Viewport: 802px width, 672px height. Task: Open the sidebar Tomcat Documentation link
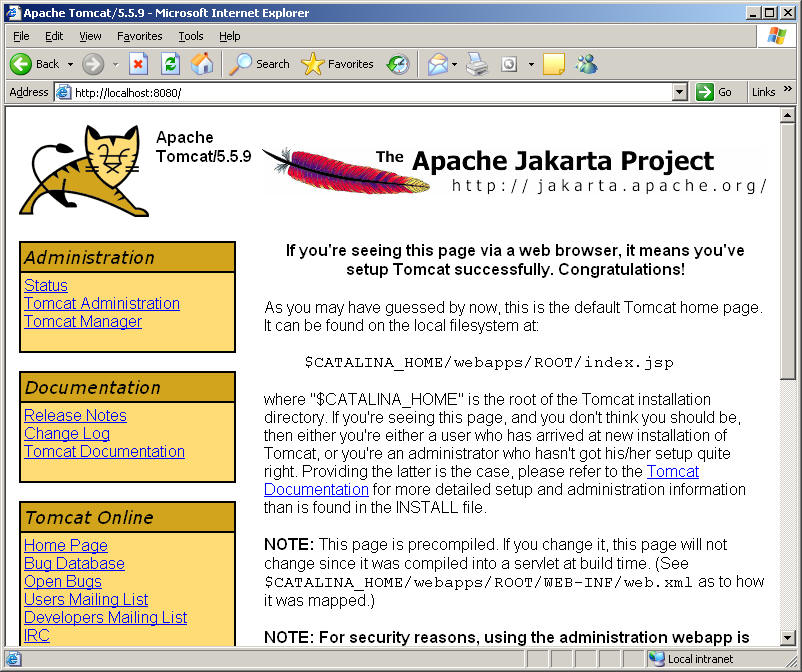(104, 451)
